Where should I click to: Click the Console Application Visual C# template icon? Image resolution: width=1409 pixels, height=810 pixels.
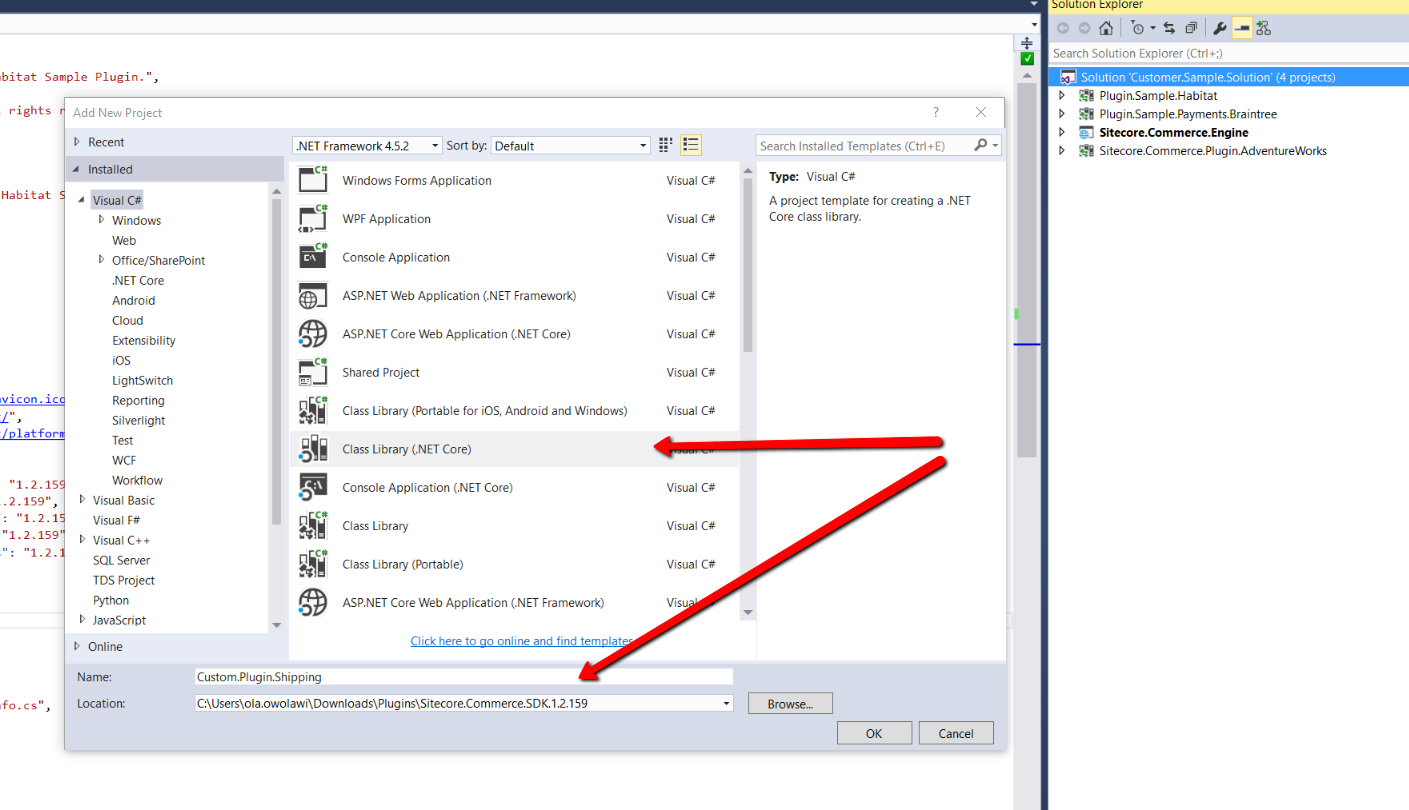314,257
